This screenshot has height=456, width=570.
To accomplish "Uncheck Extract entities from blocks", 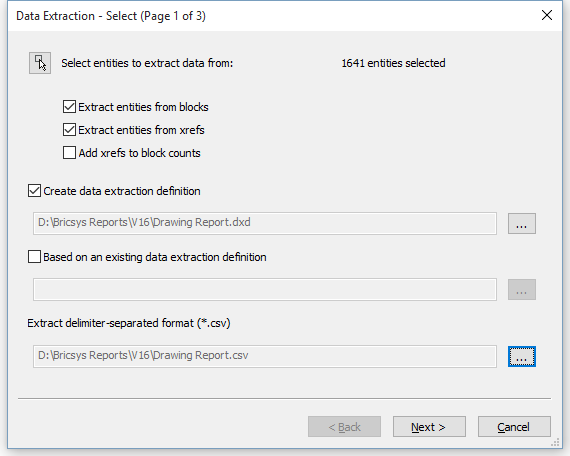I will 69,107.
